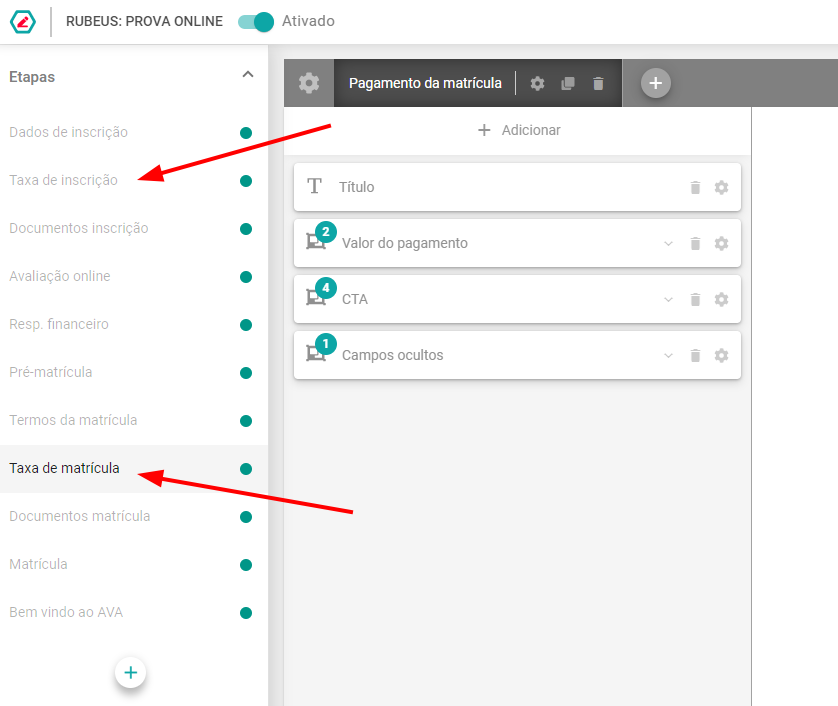The image size is (838, 706).
Task: Click the Adicionar button
Action: [x=518, y=130]
